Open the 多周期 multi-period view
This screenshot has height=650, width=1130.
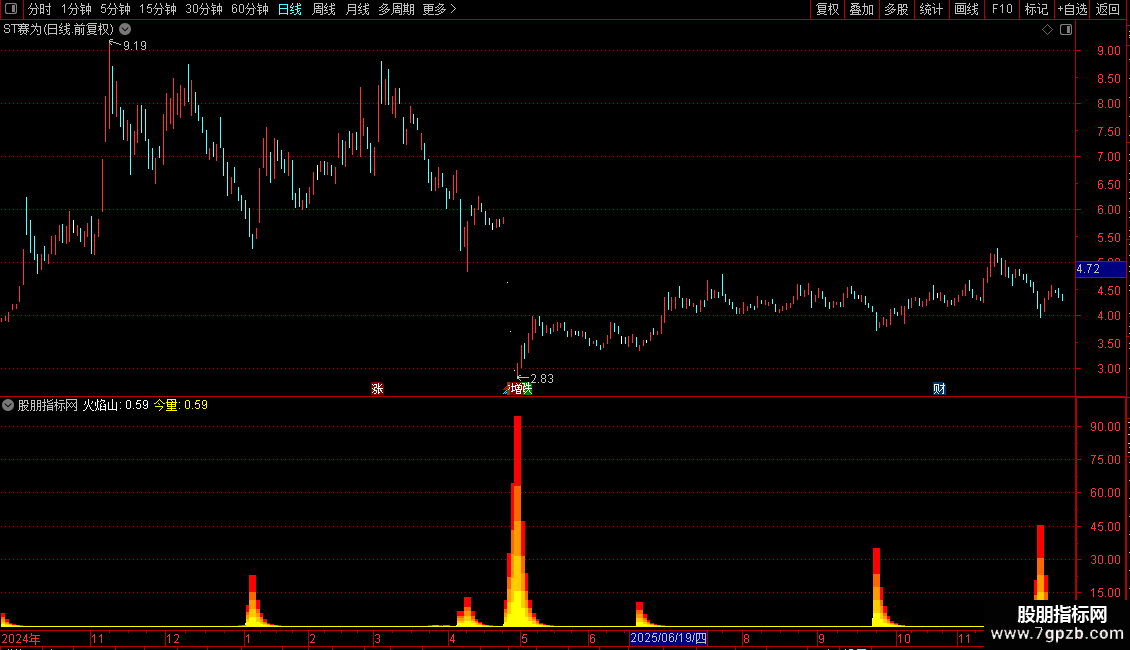click(396, 9)
